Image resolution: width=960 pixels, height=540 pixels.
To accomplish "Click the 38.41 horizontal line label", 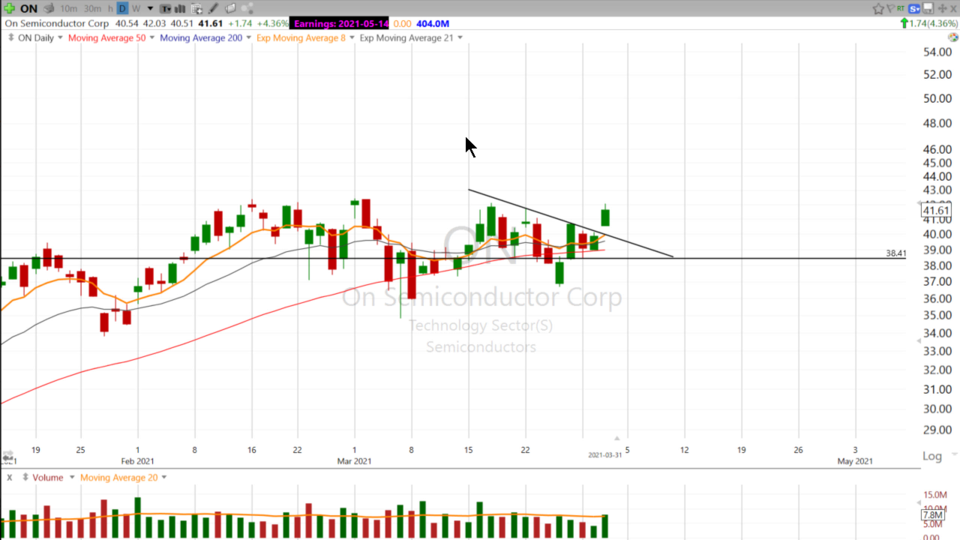I will click(896, 253).
